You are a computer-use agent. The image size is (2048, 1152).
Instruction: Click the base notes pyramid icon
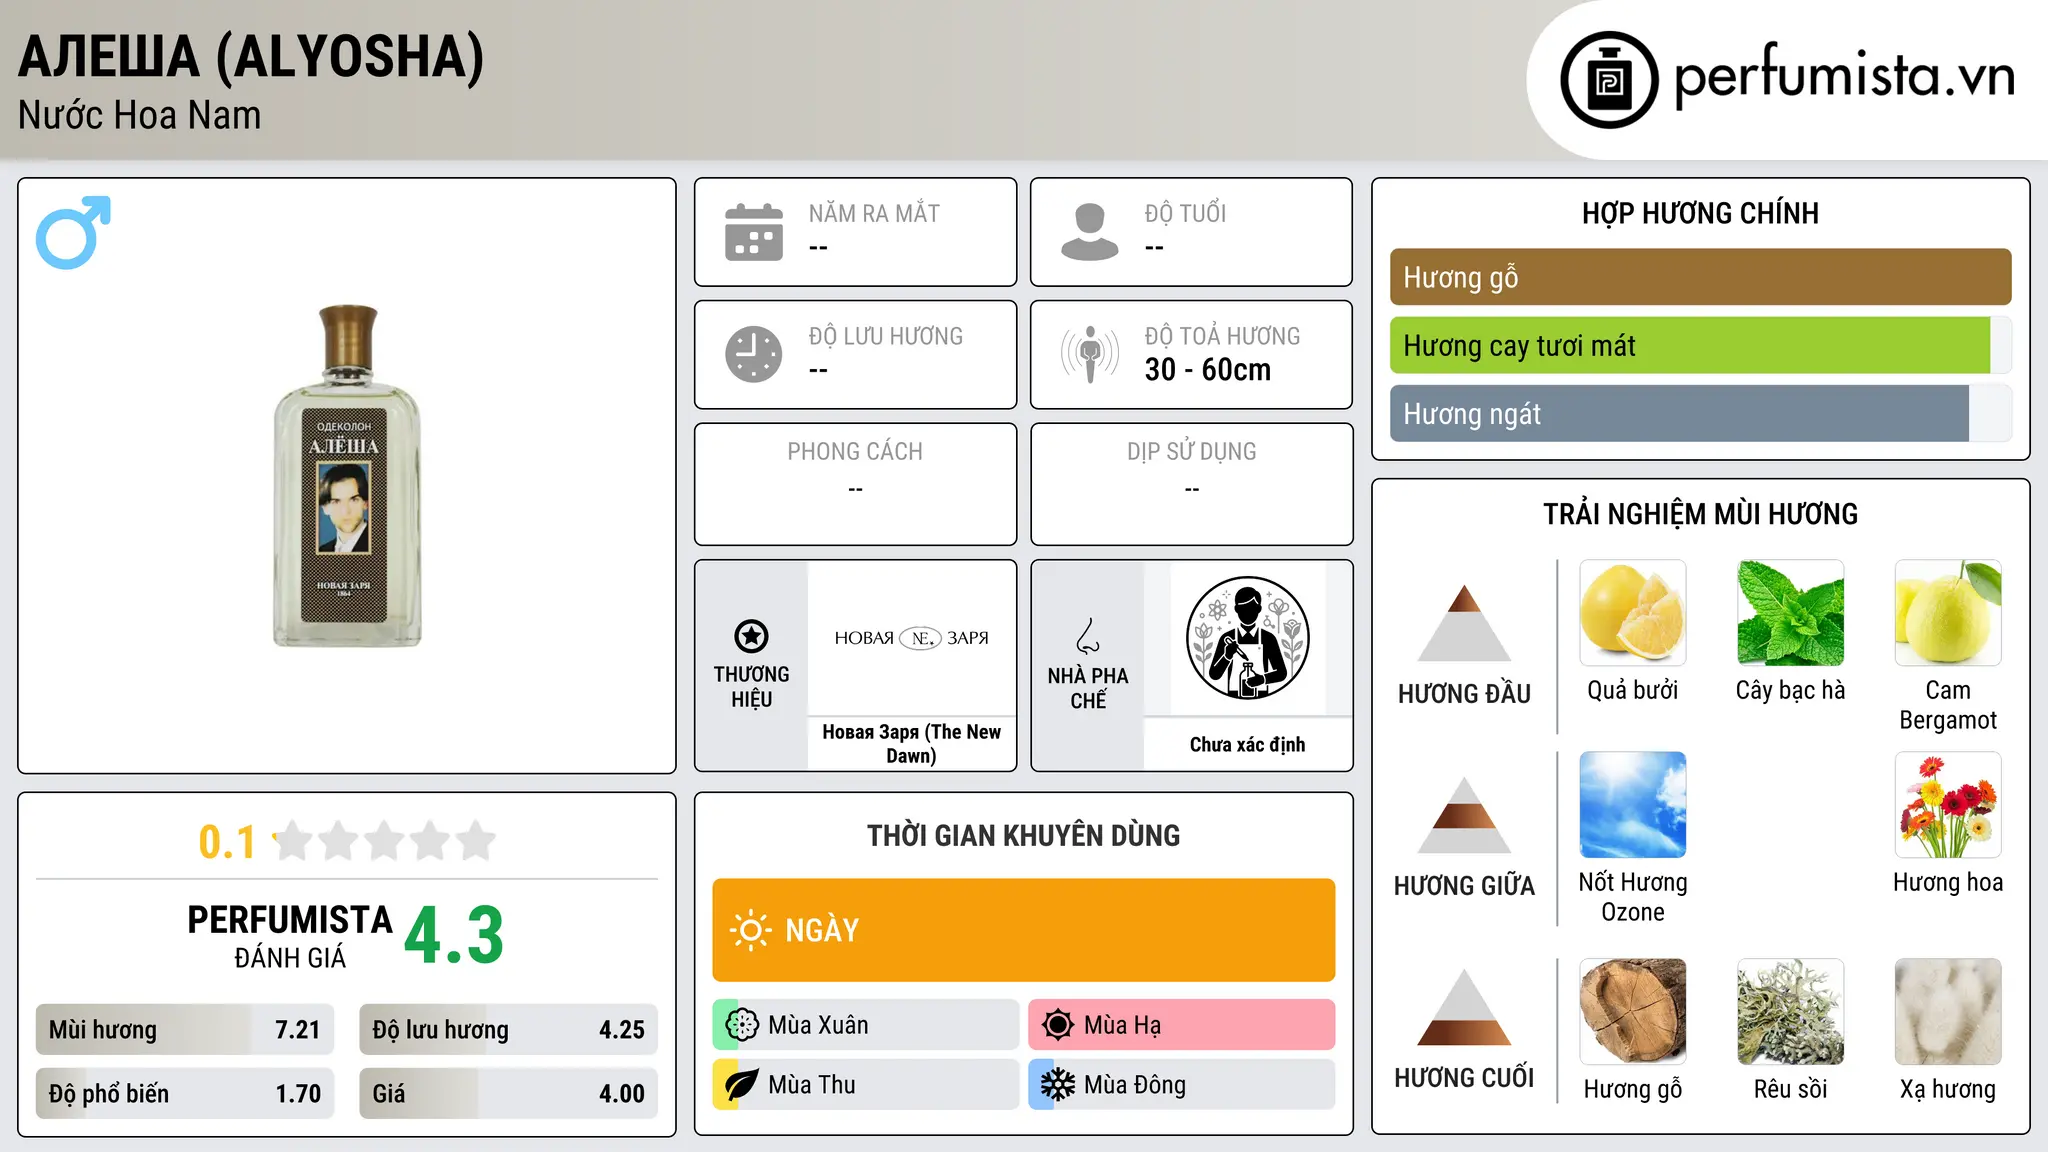pyautogui.click(x=1464, y=1007)
